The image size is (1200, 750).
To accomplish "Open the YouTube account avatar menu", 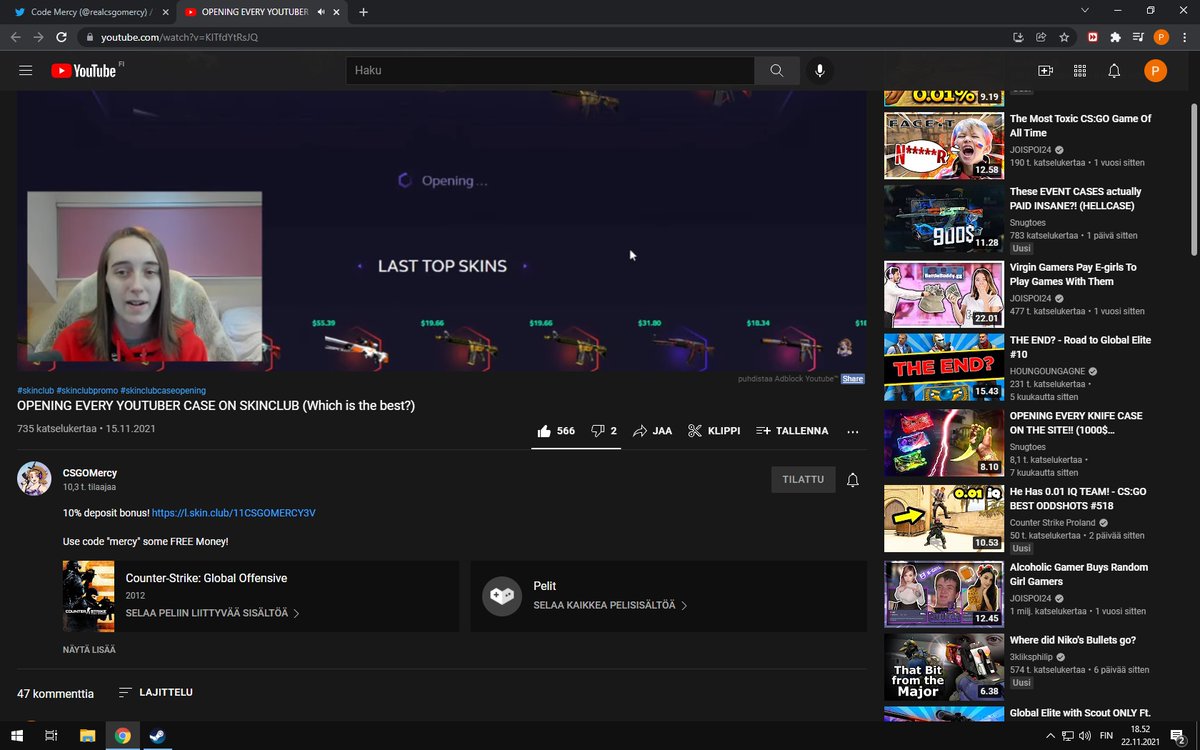I will pos(1155,71).
